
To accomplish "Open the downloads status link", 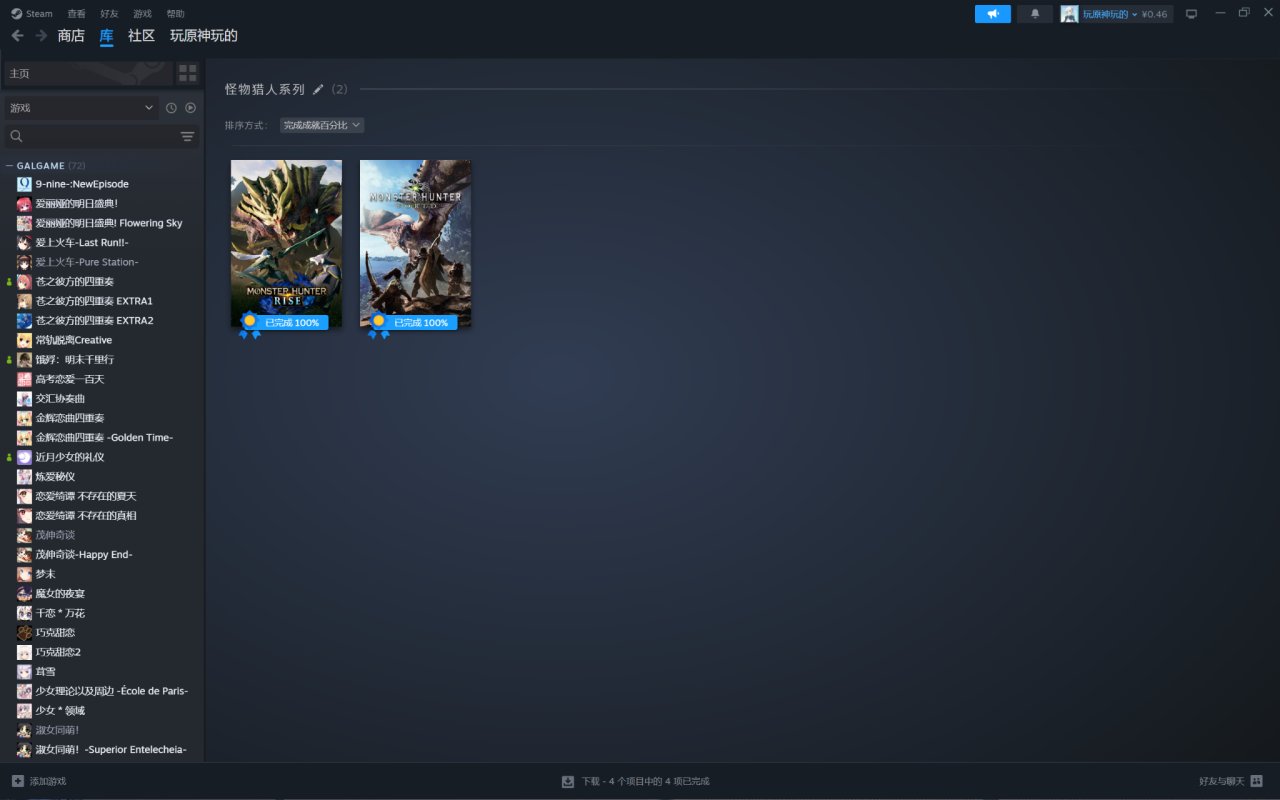I will coord(636,781).
